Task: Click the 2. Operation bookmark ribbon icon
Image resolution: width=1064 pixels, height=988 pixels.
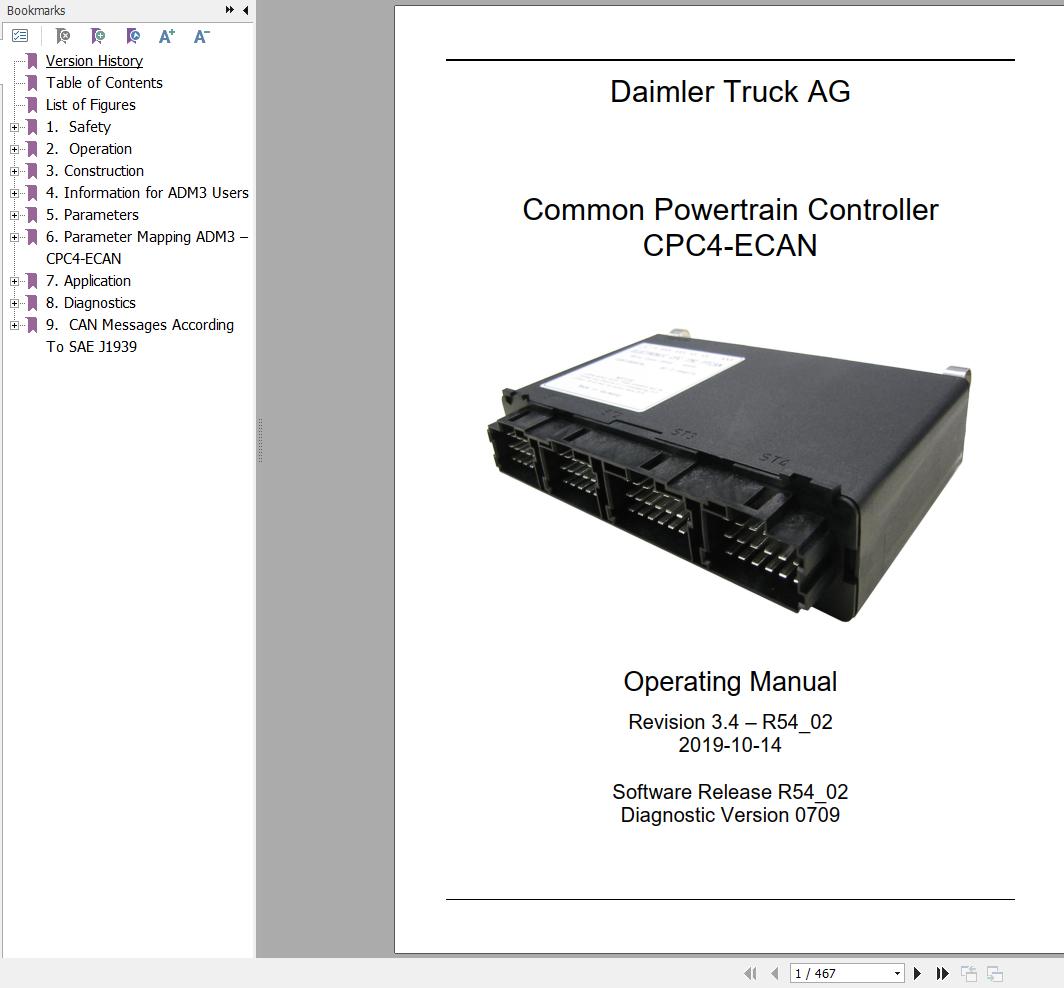Action: [32, 149]
